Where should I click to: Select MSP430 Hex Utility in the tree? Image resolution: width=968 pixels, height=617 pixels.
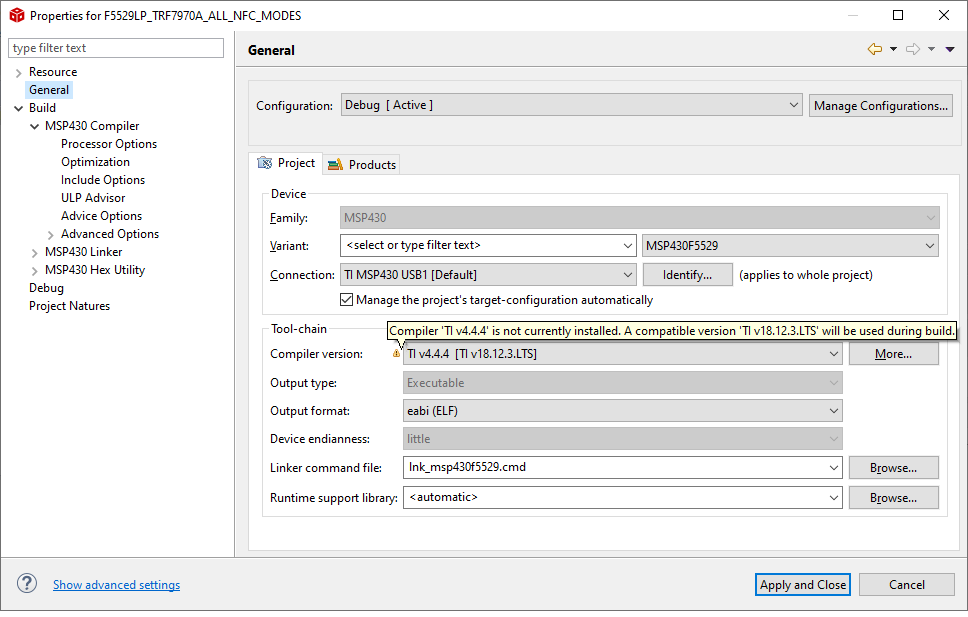95,270
